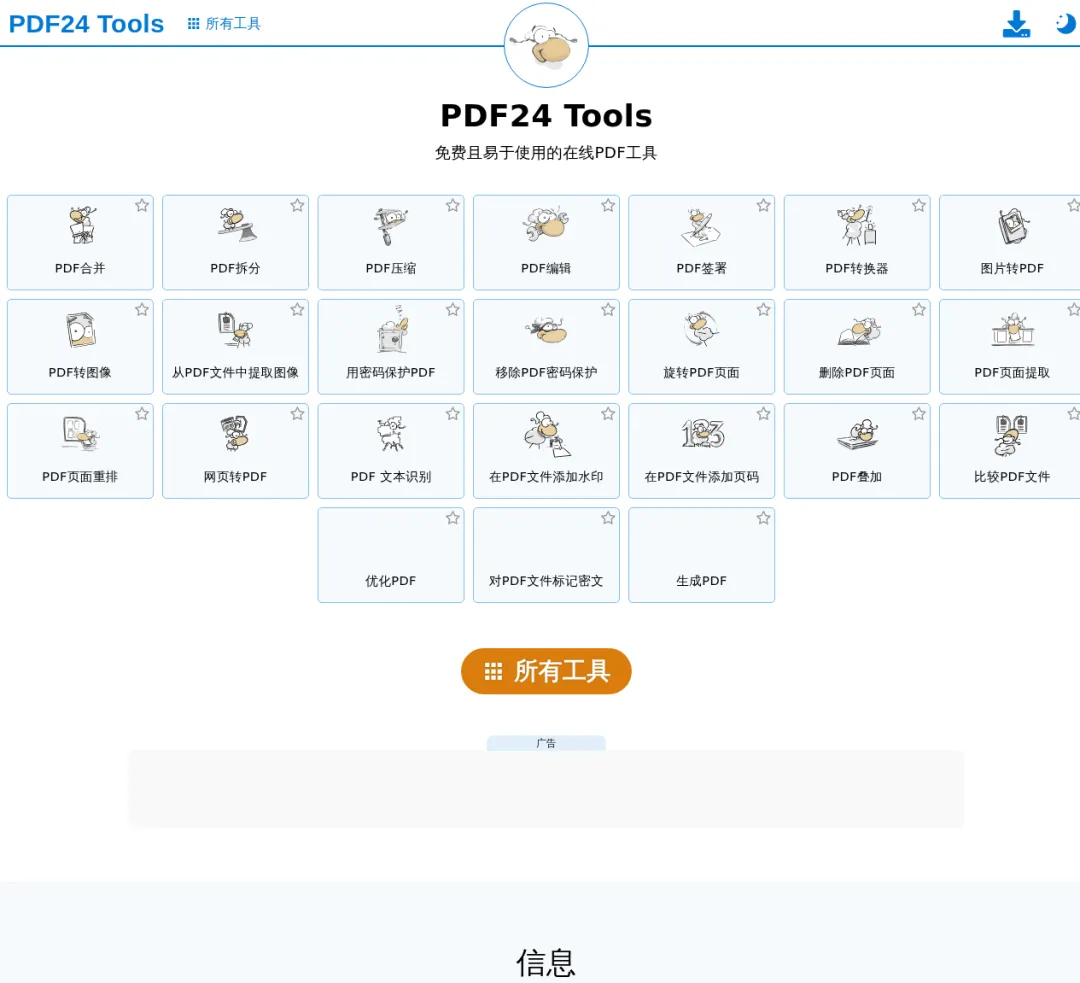Click the orange 所有工具 button
This screenshot has width=1080, height=983.
[546, 671]
